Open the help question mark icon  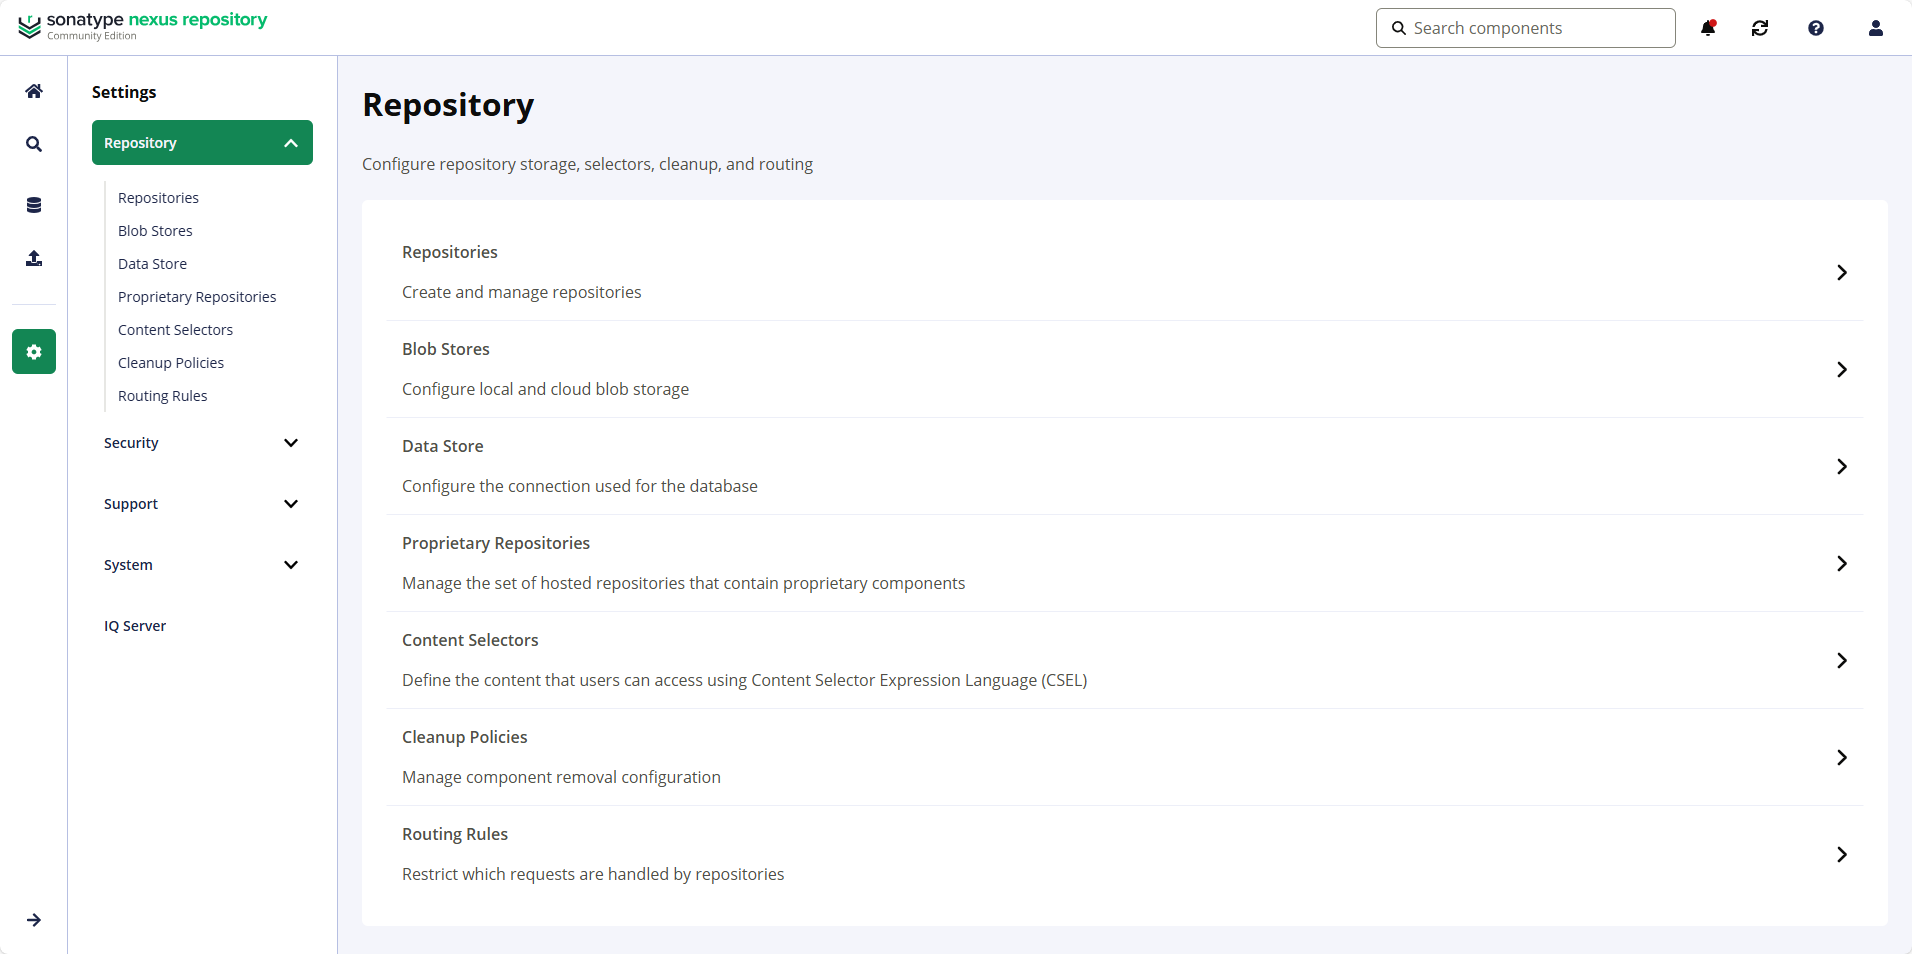coord(1816,28)
